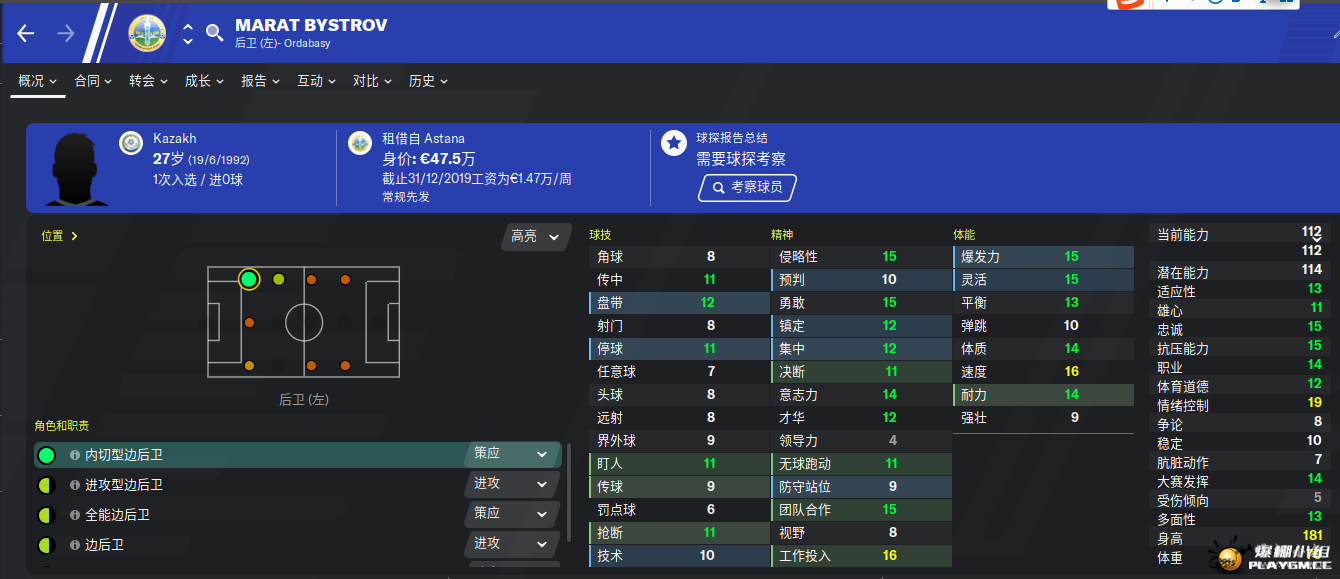
Task: Select the 进攻型边后卫 role indicator
Action: pos(46,485)
